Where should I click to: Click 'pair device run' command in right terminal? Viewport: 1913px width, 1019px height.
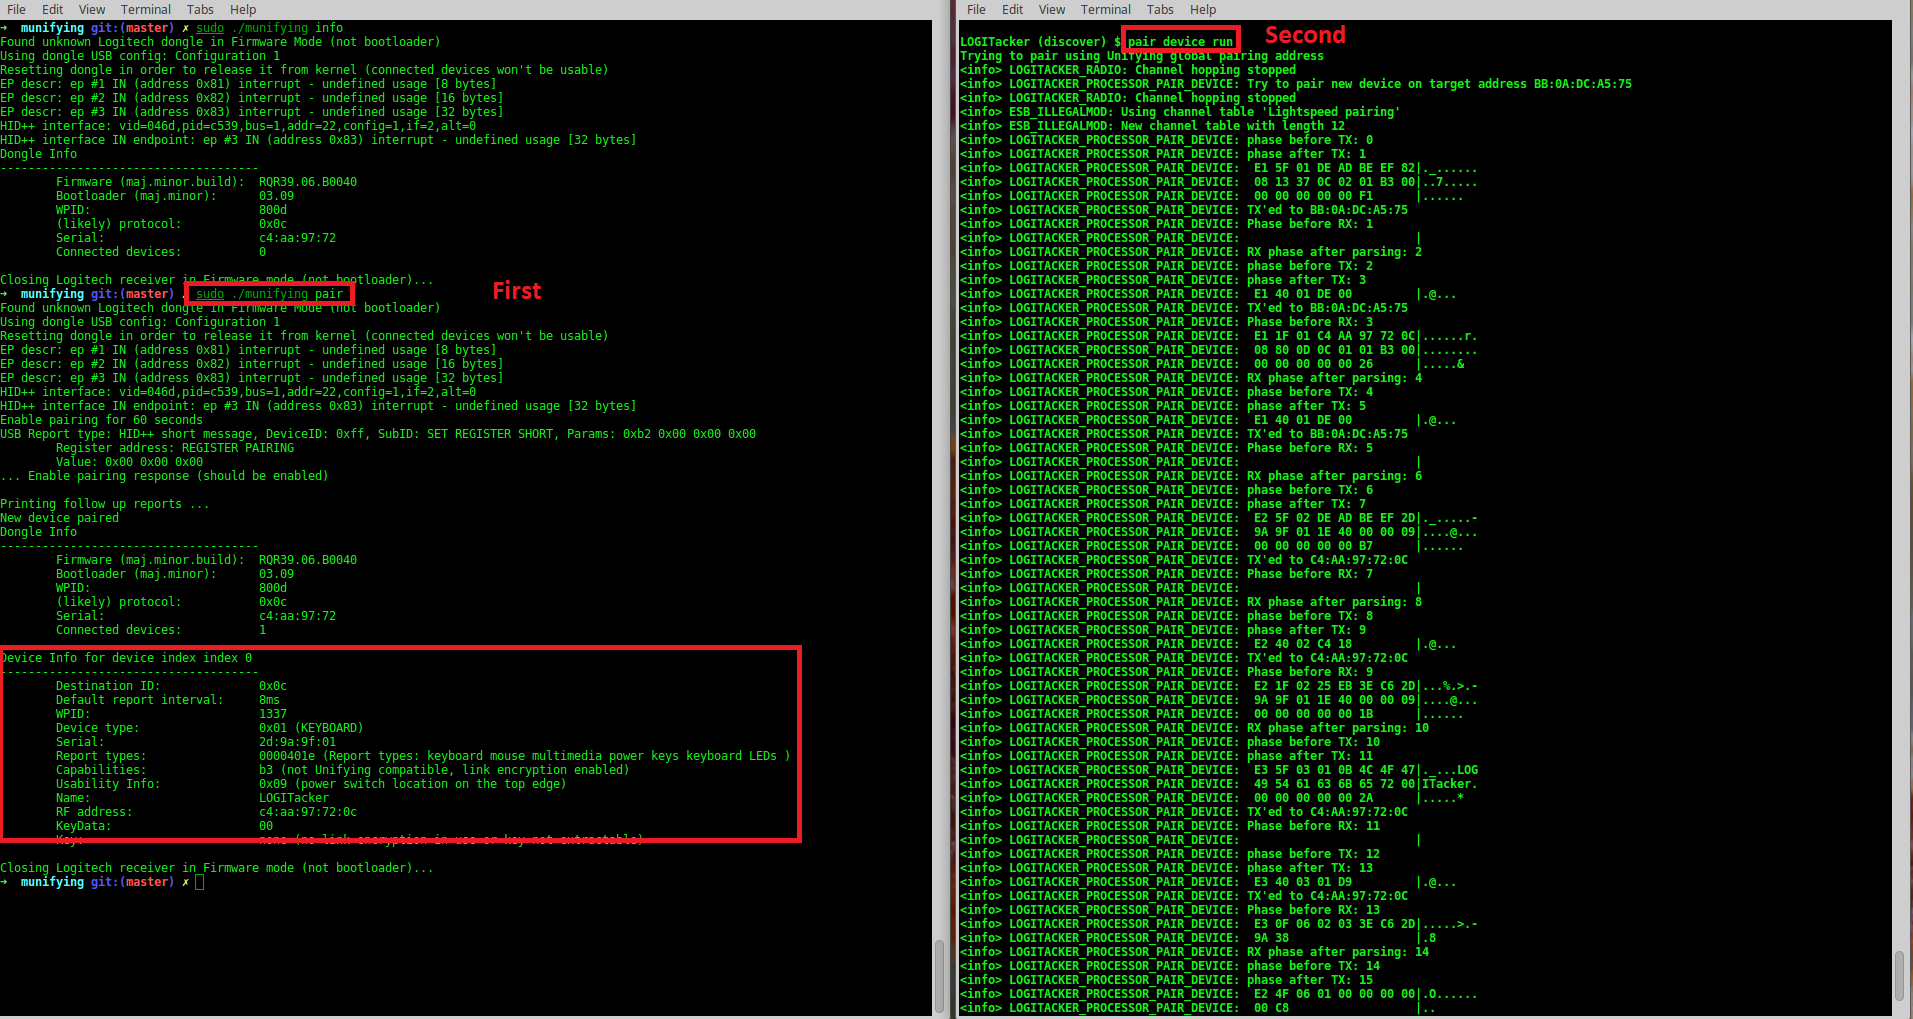(x=1180, y=42)
